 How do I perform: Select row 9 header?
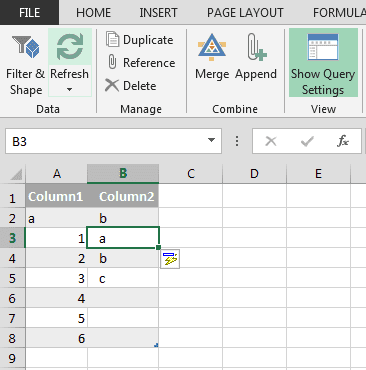click(12, 358)
